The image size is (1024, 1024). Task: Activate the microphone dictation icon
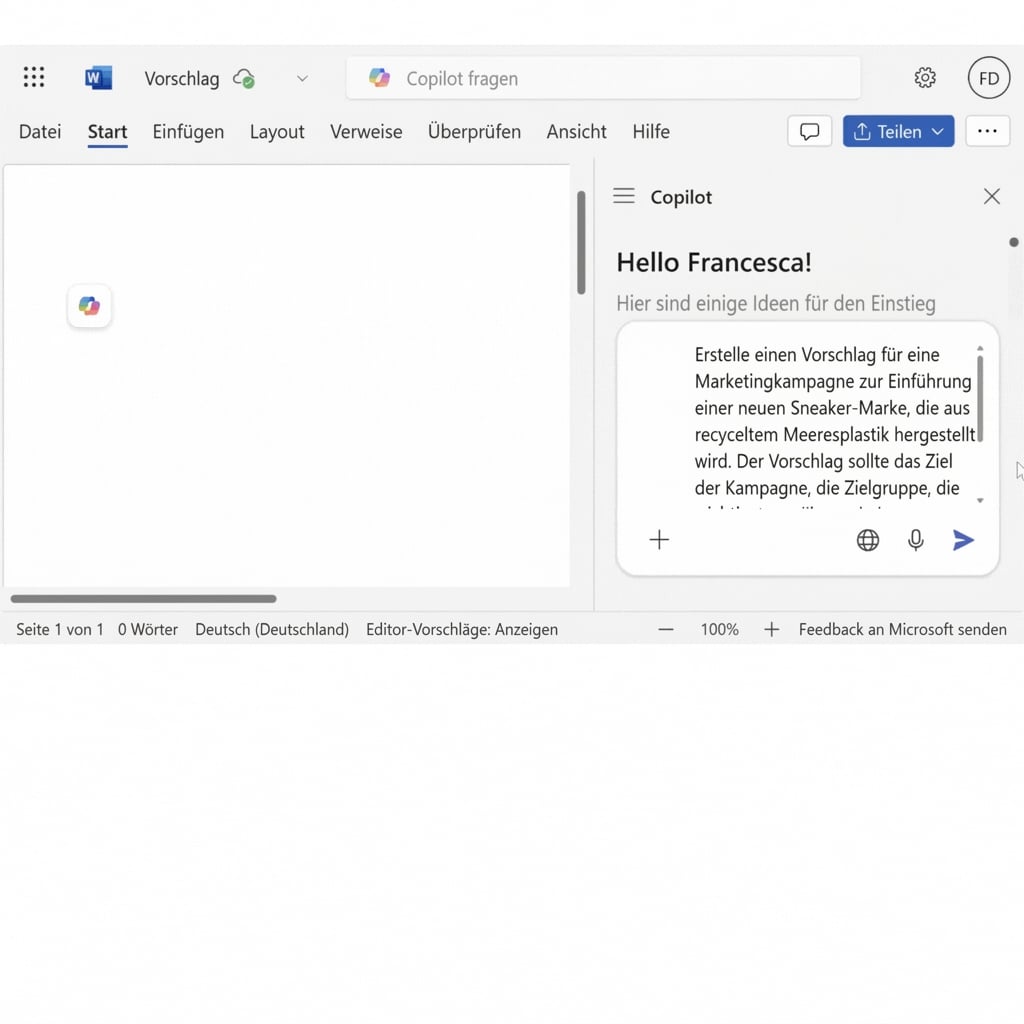916,540
